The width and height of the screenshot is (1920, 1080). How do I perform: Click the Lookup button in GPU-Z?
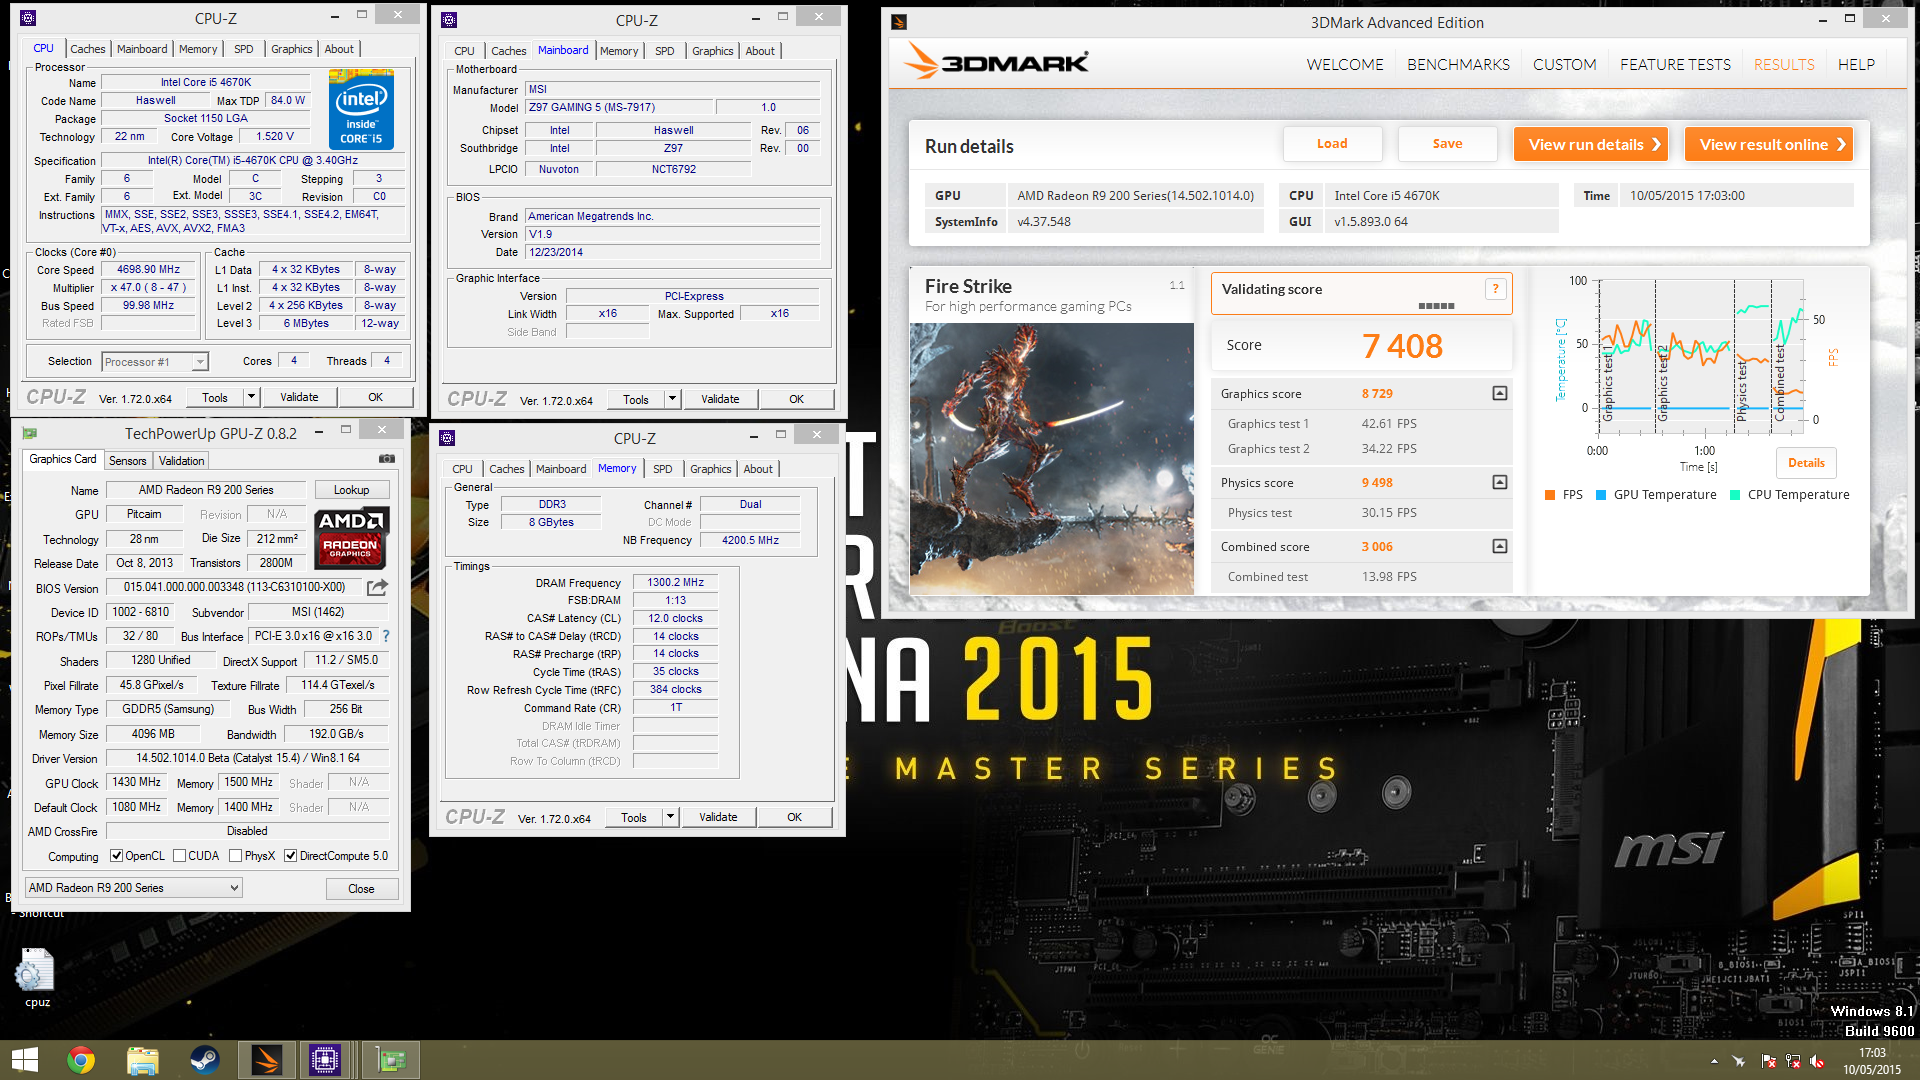tap(351, 490)
